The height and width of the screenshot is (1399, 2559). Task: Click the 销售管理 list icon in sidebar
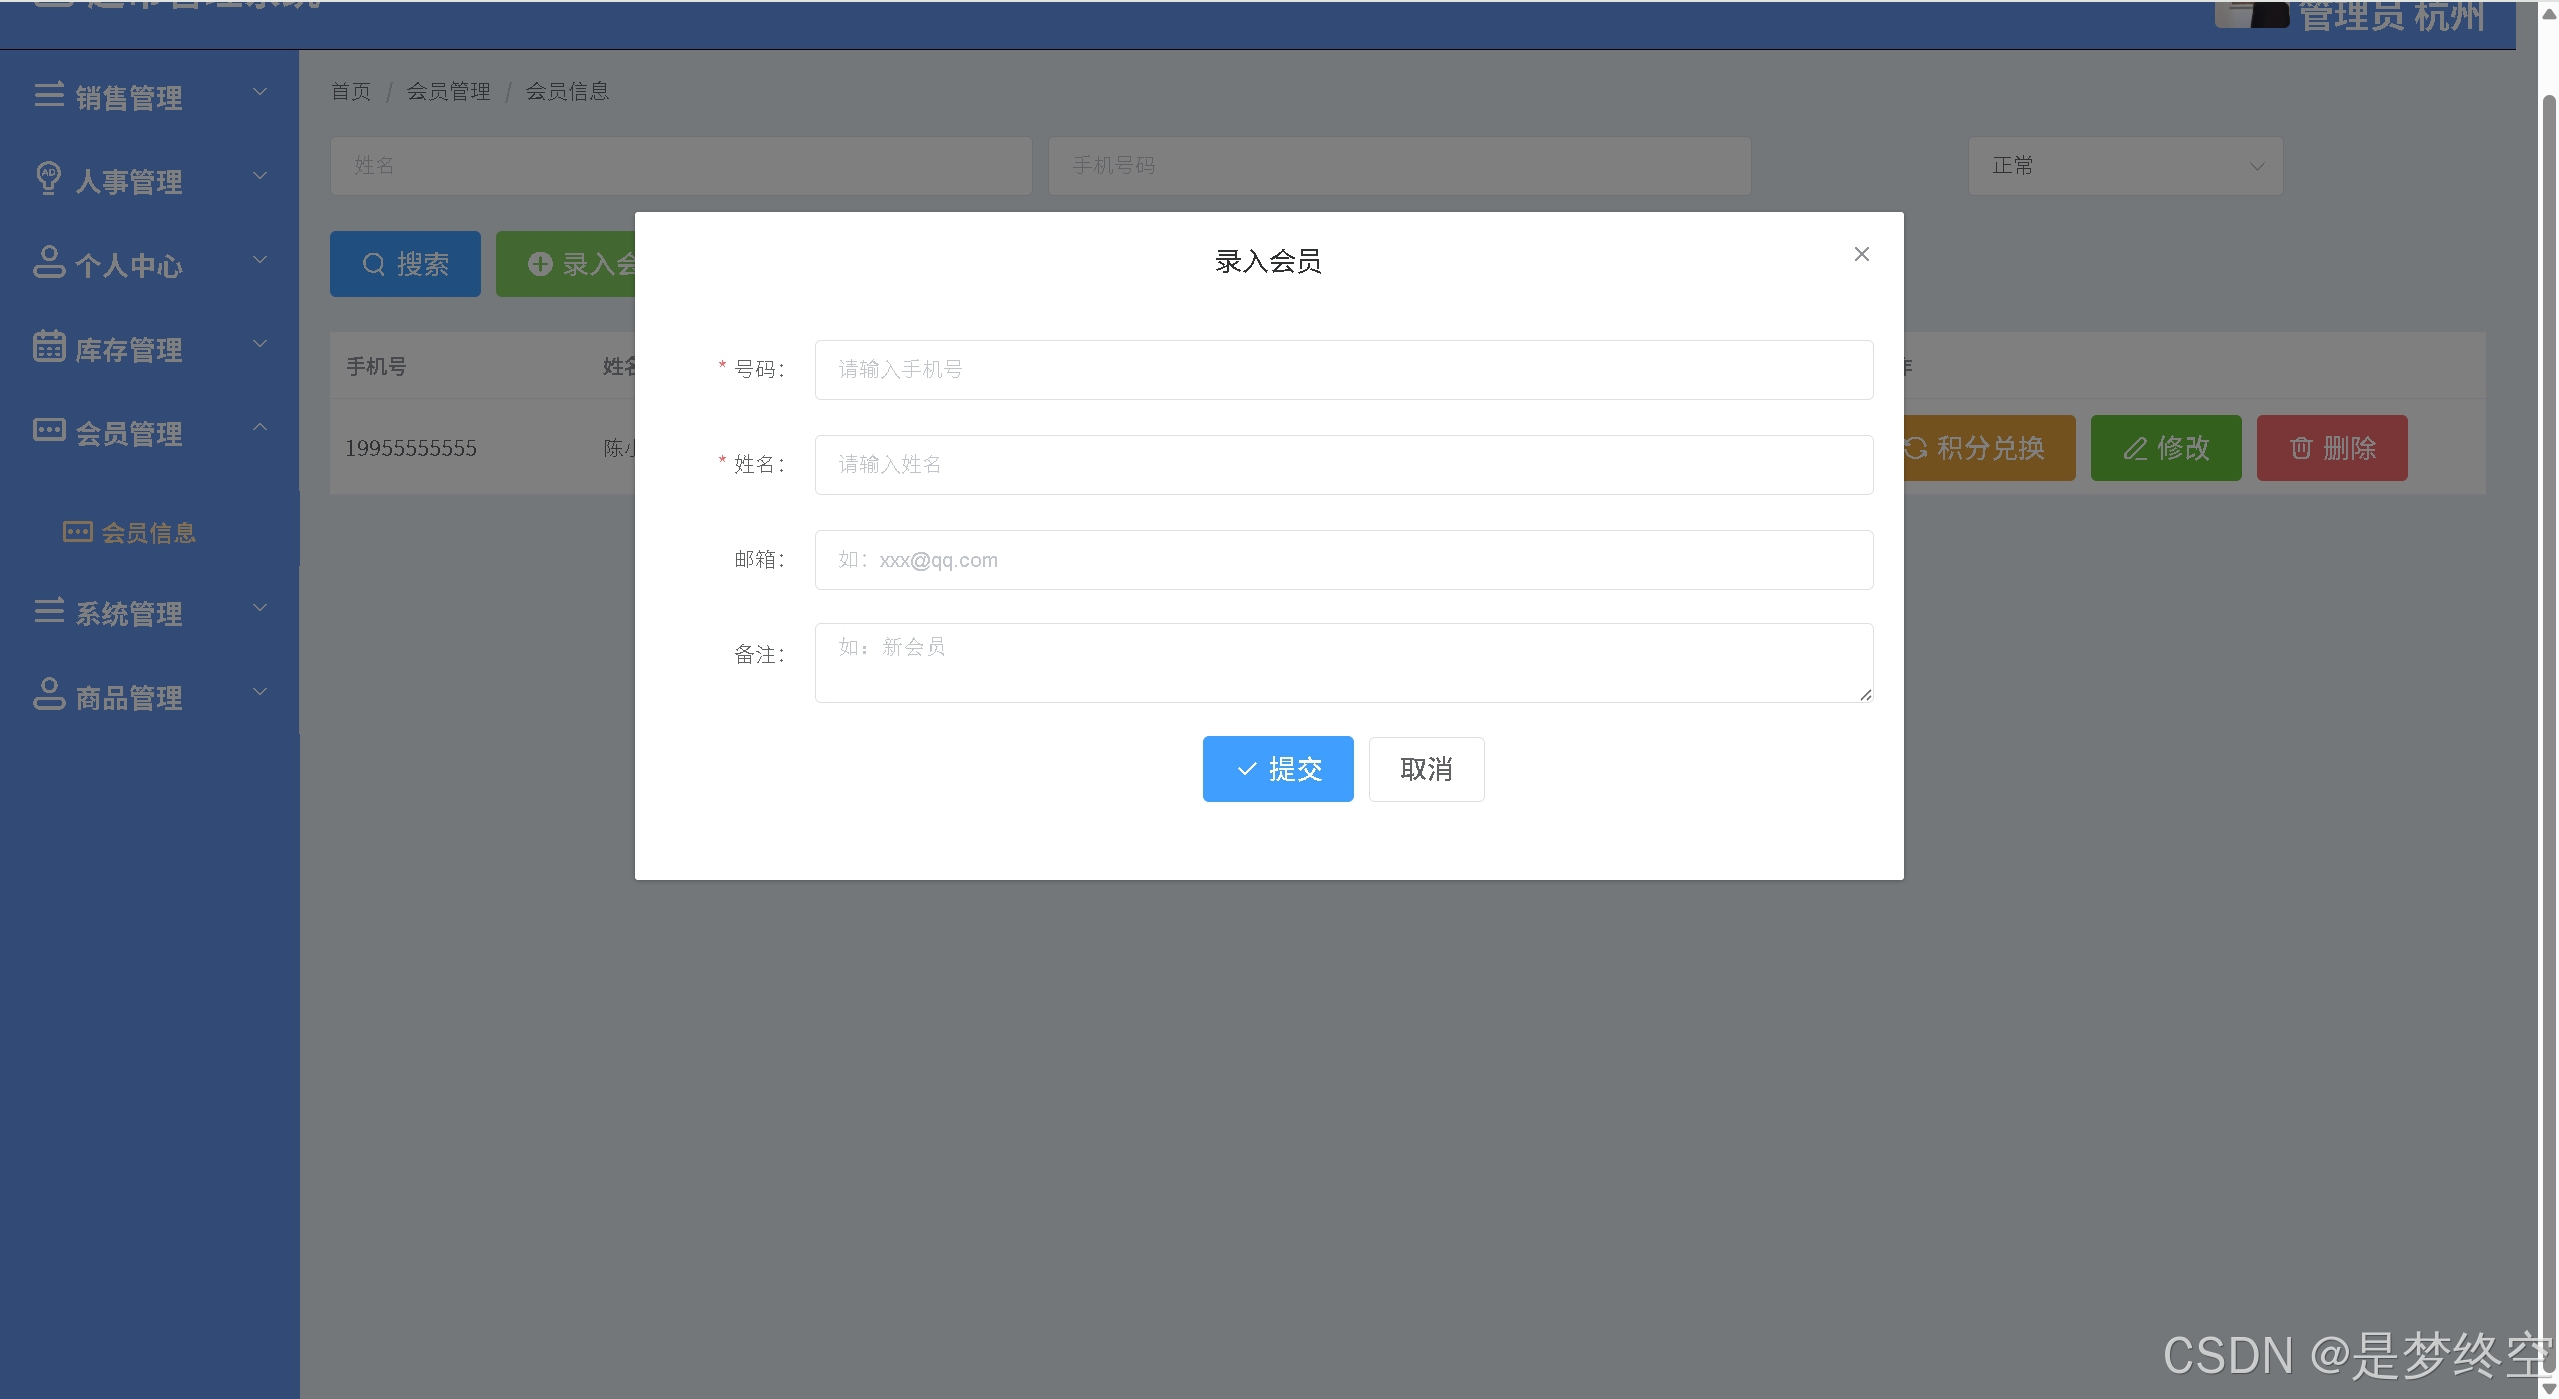[x=49, y=95]
